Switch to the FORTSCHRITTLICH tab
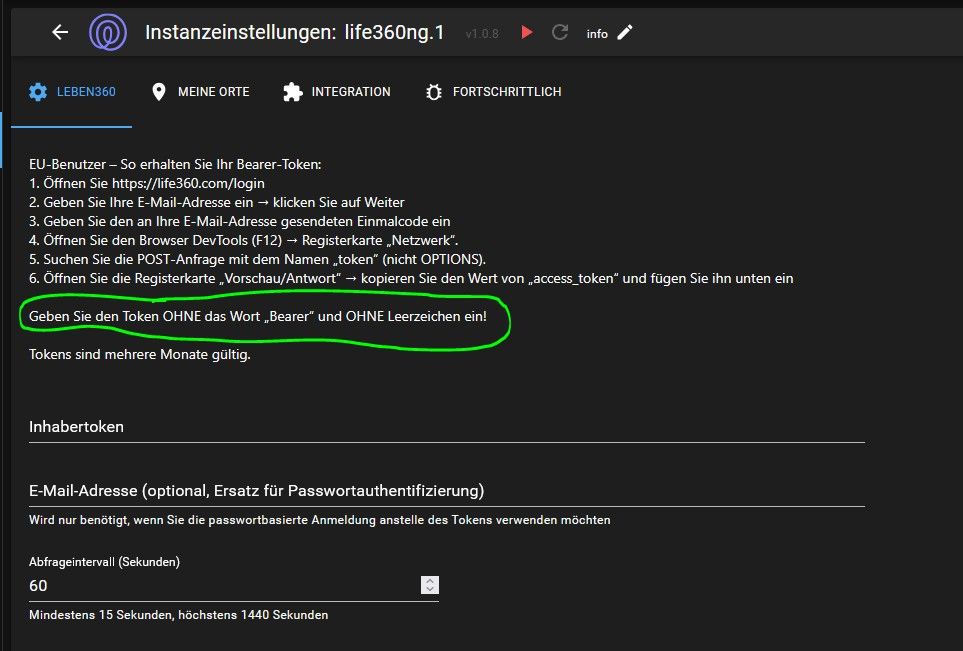963x651 pixels. point(493,92)
